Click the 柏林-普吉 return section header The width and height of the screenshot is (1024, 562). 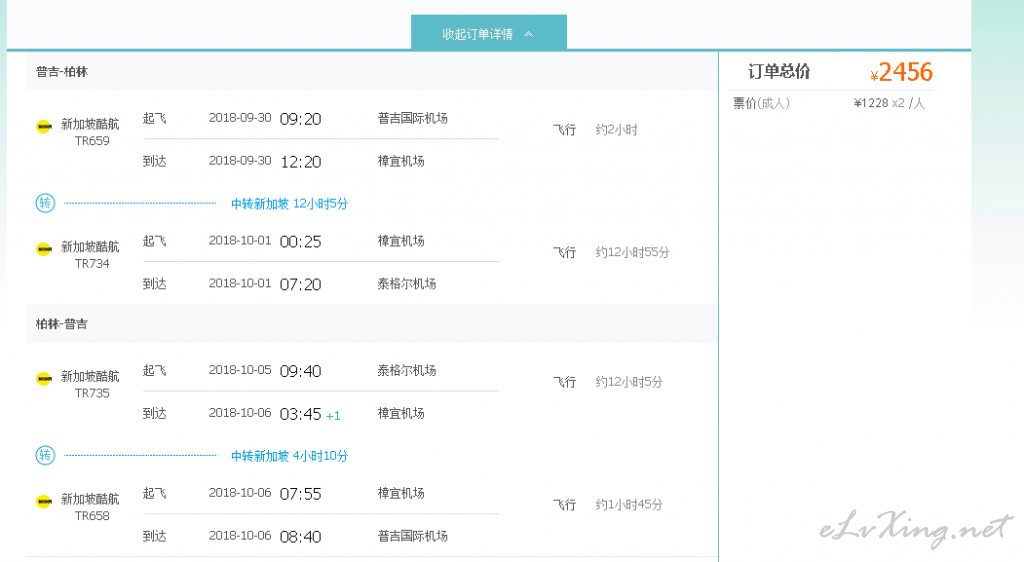[61, 324]
